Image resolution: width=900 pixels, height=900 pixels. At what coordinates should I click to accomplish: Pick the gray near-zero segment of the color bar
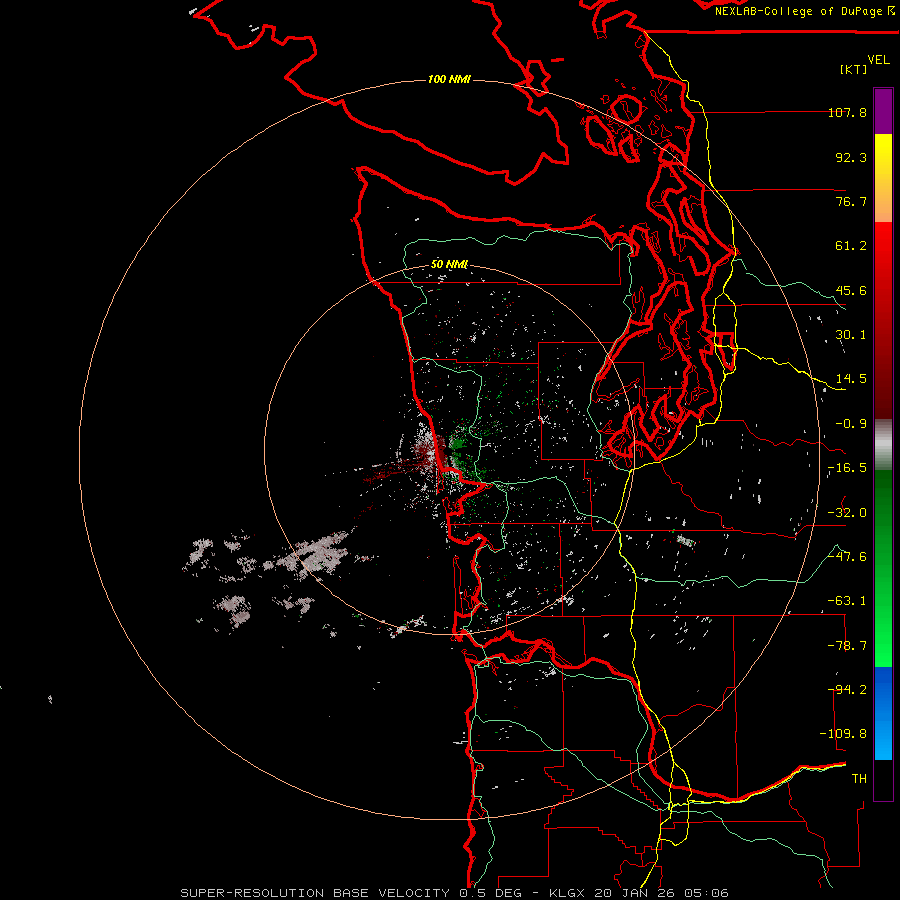[883, 445]
